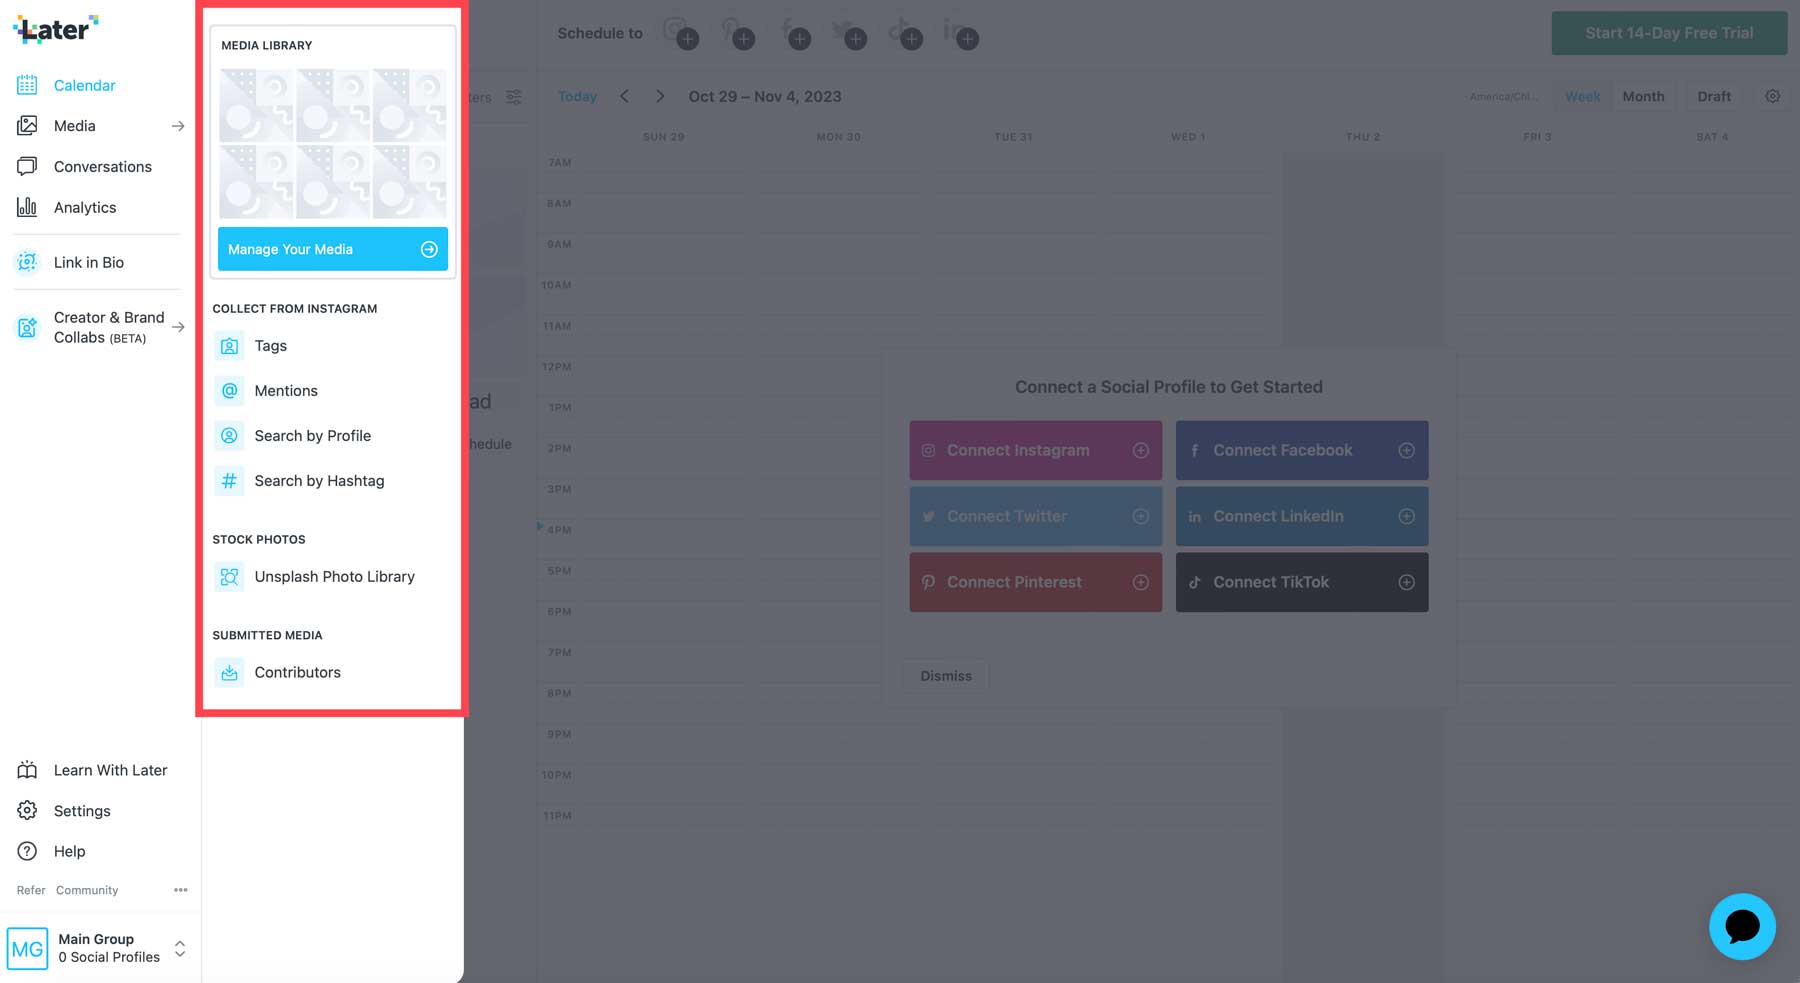Click the Help question mark icon
The height and width of the screenshot is (983, 1800).
(27, 851)
